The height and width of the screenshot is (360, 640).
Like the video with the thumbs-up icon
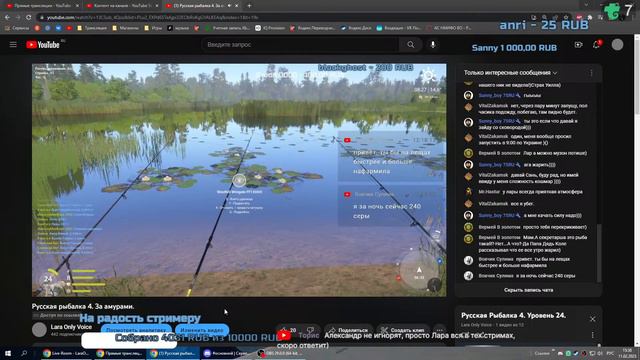point(283,330)
